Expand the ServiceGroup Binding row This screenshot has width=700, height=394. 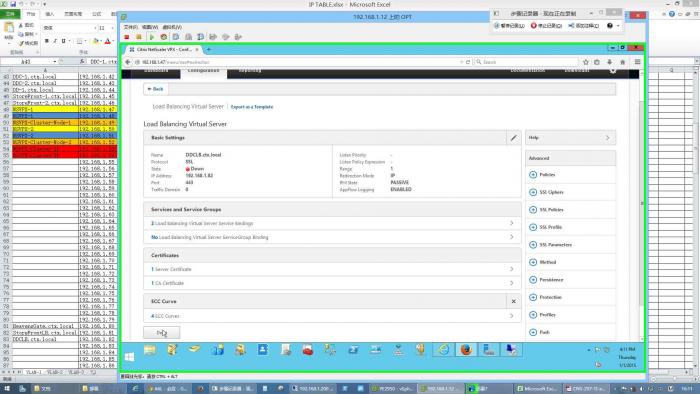click(x=332, y=237)
